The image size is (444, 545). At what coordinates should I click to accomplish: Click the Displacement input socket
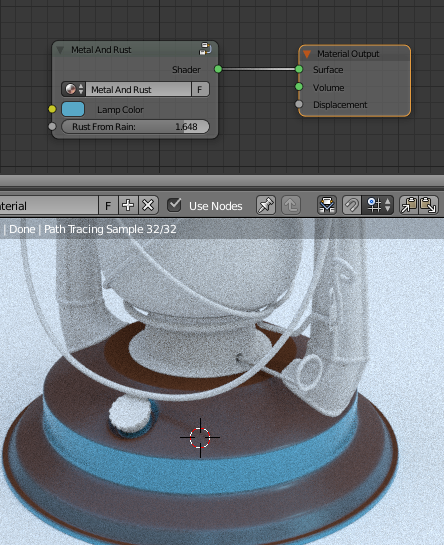(x=299, y=104)
